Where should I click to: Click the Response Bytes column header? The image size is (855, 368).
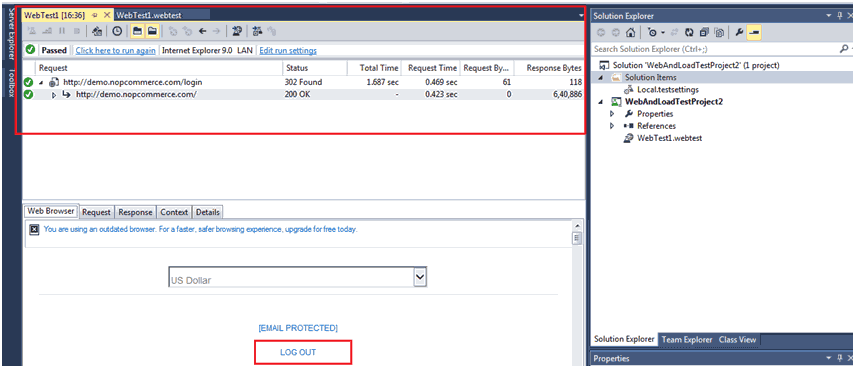click(549, 68)
